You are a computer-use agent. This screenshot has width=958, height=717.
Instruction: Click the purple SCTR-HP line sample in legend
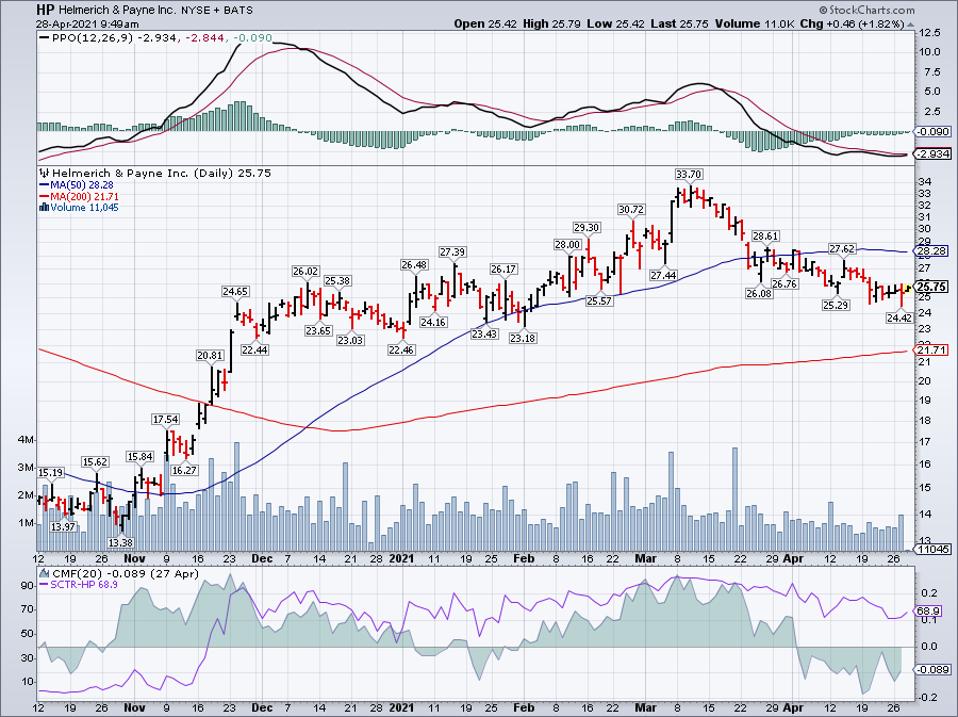tap(44, 585)
